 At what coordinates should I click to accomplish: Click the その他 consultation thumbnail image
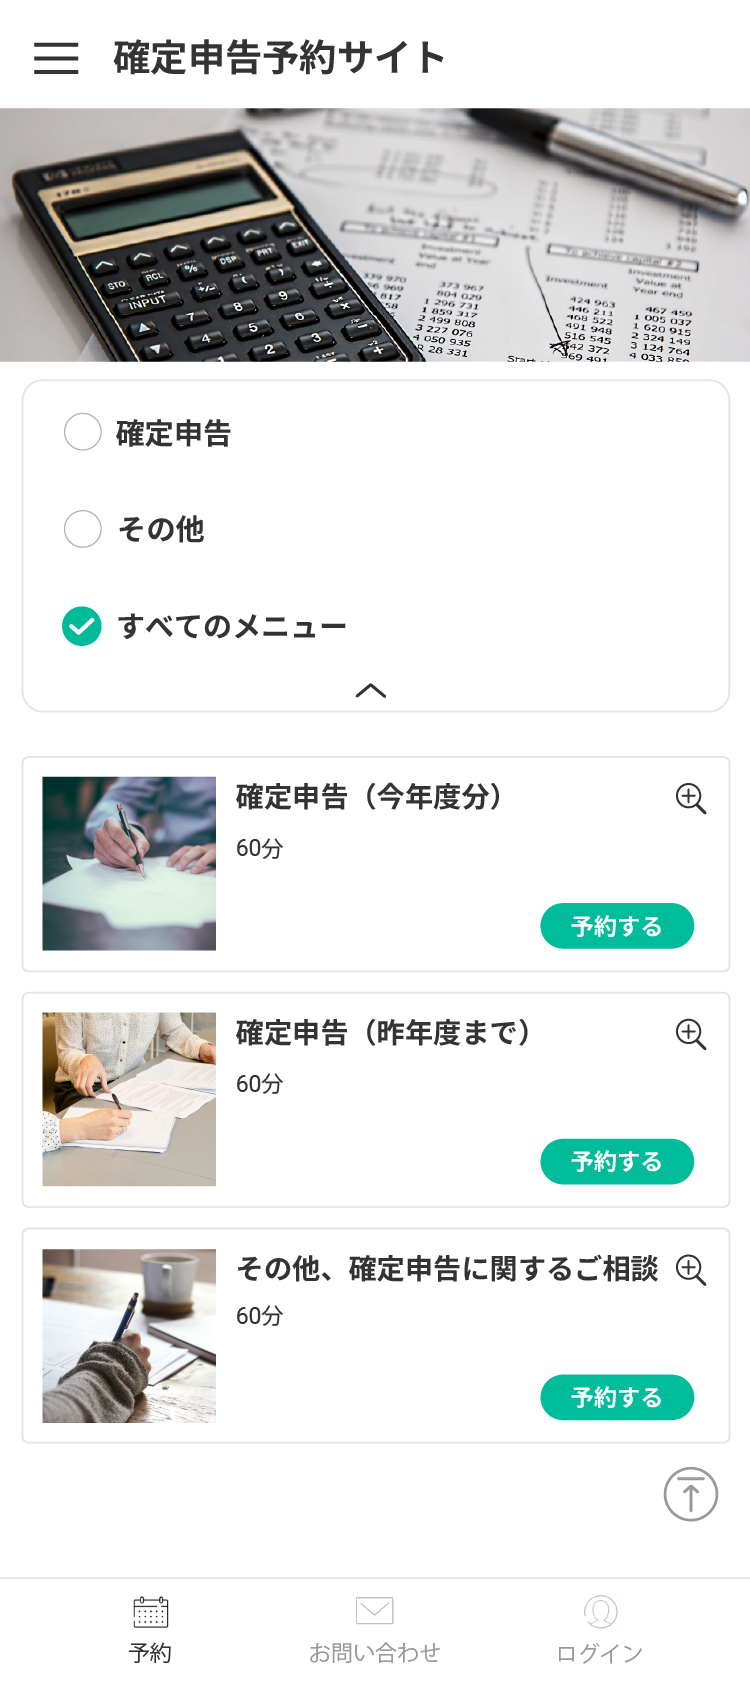[129, 1335]
